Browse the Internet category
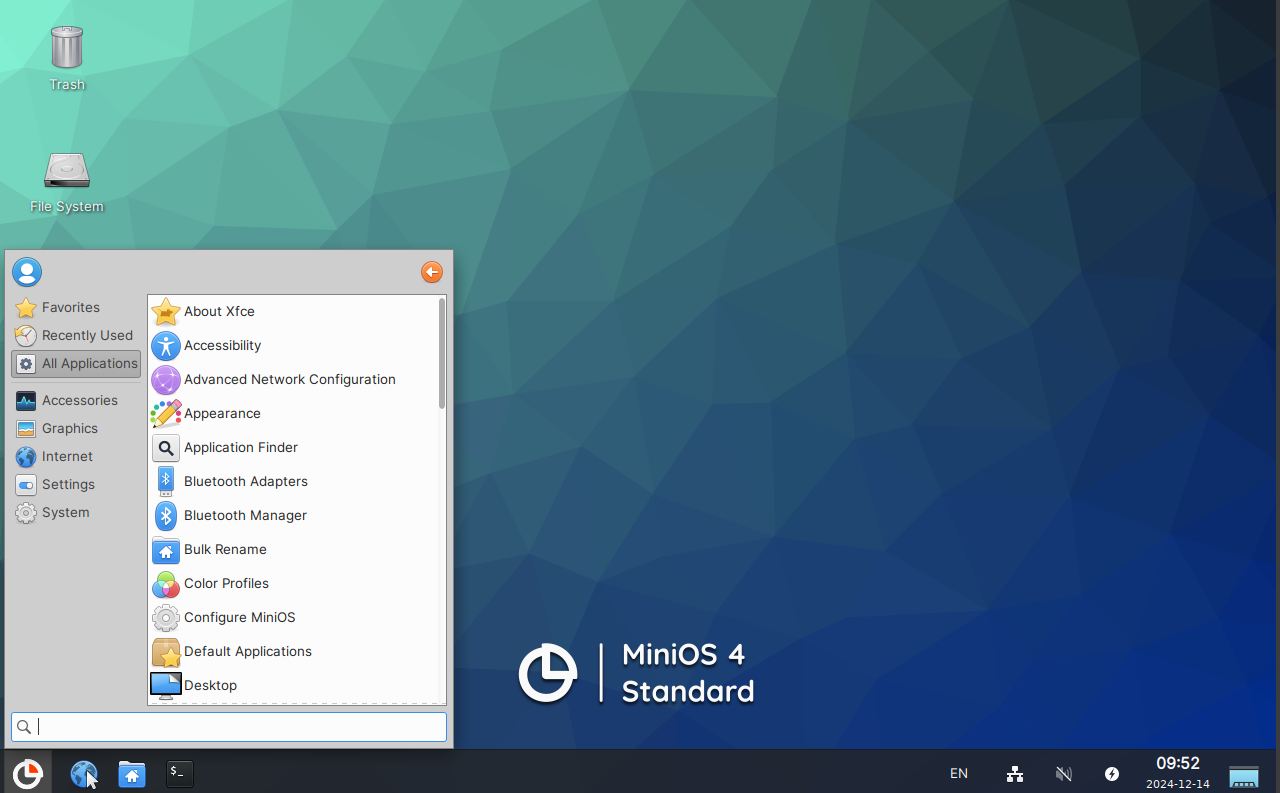 (x=76, y=456)
